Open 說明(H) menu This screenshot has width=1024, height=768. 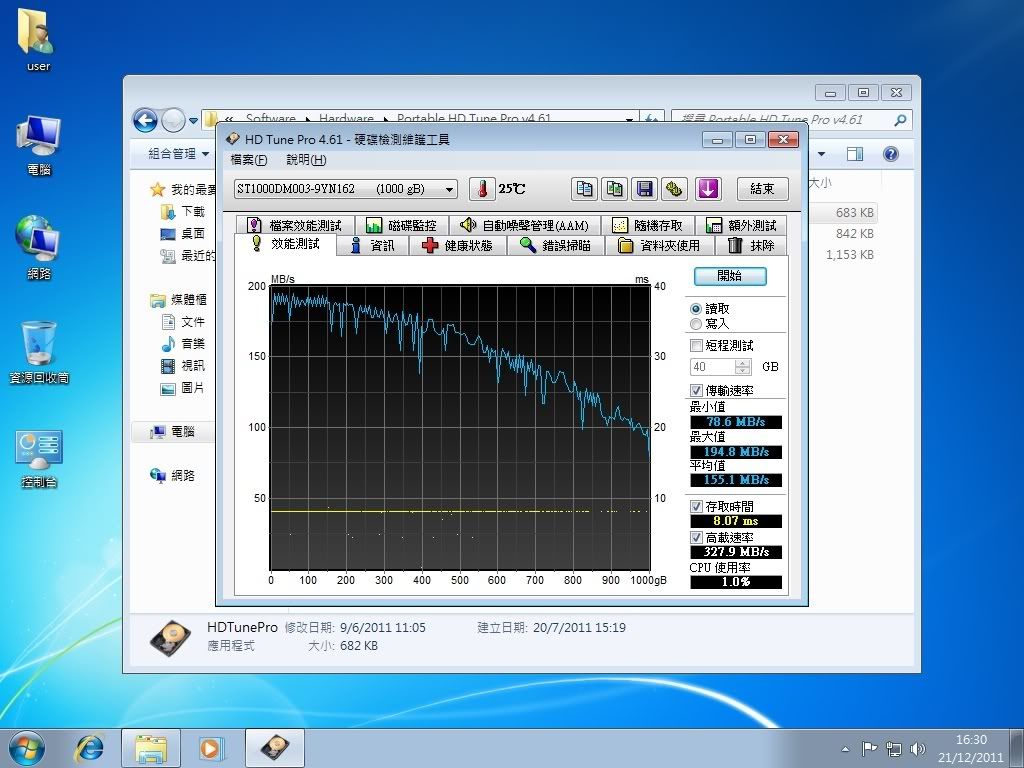[306, 160]
